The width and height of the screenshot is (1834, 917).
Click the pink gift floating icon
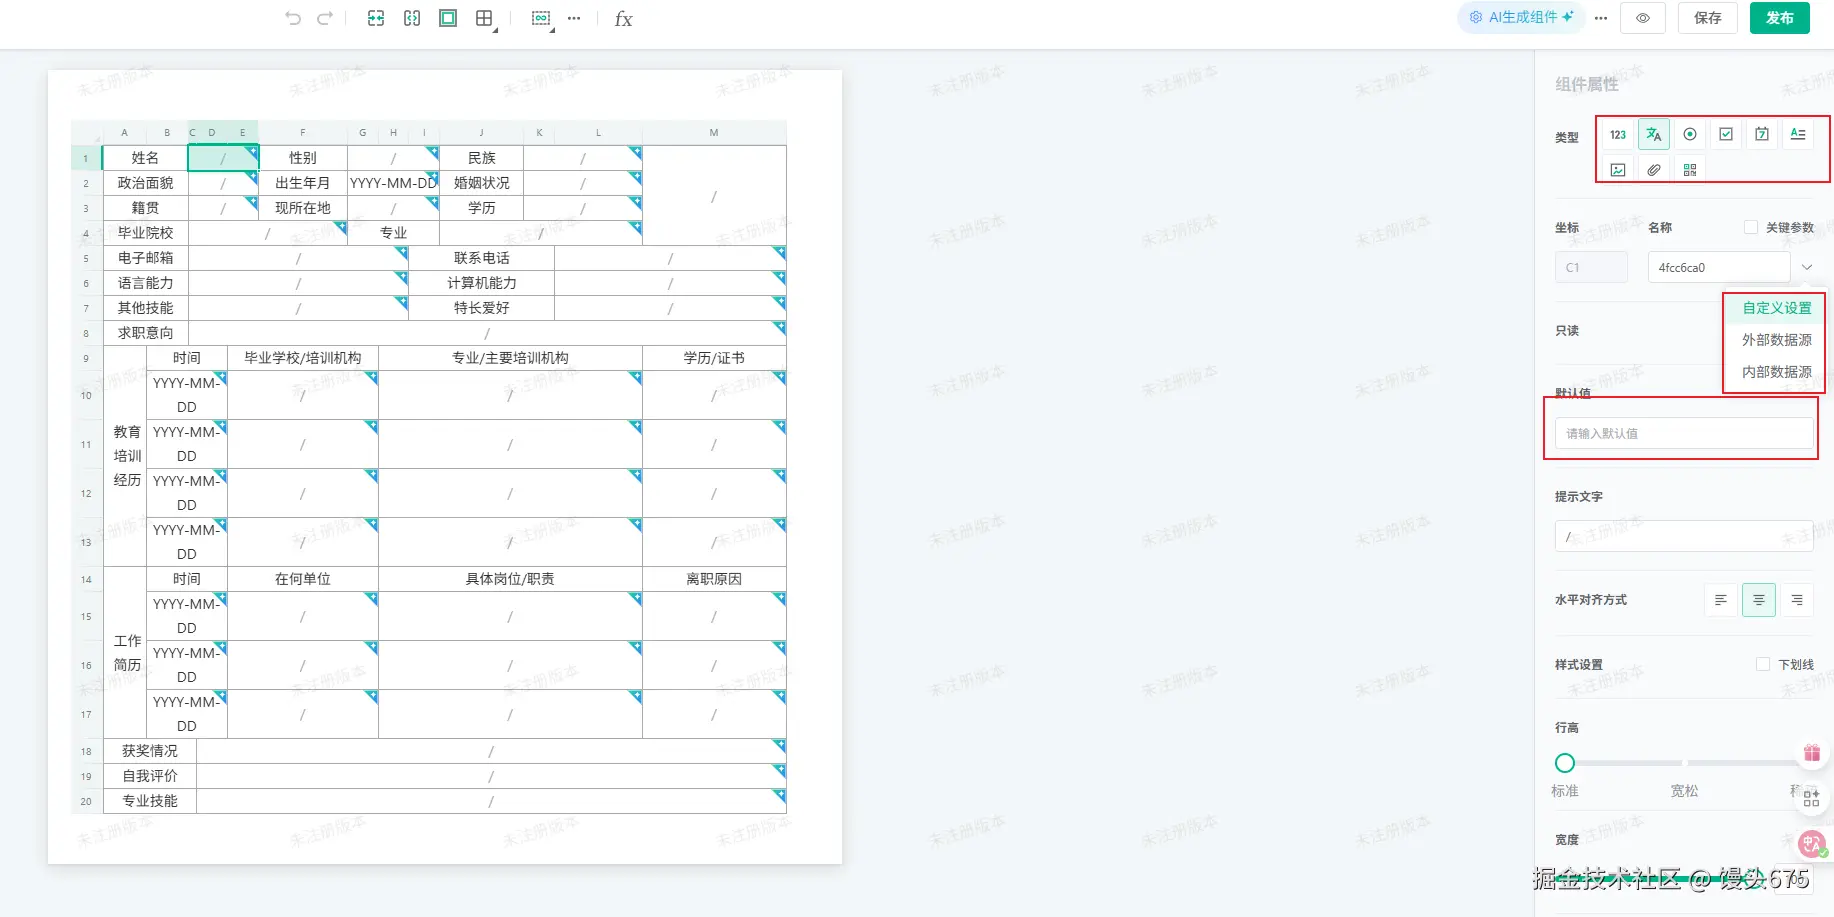pos(1812,753)
